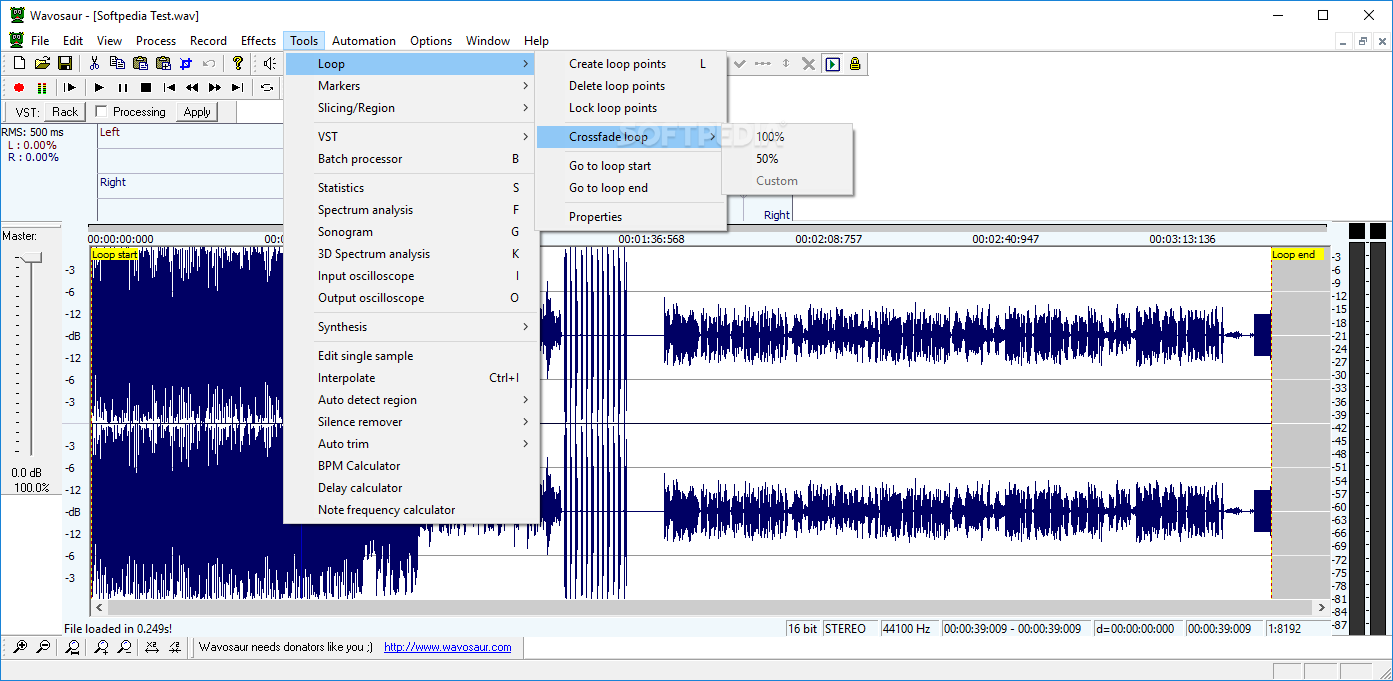The image size is (1393, 681).
Task: Click the gray X delete marker icon
Action: 808,63
